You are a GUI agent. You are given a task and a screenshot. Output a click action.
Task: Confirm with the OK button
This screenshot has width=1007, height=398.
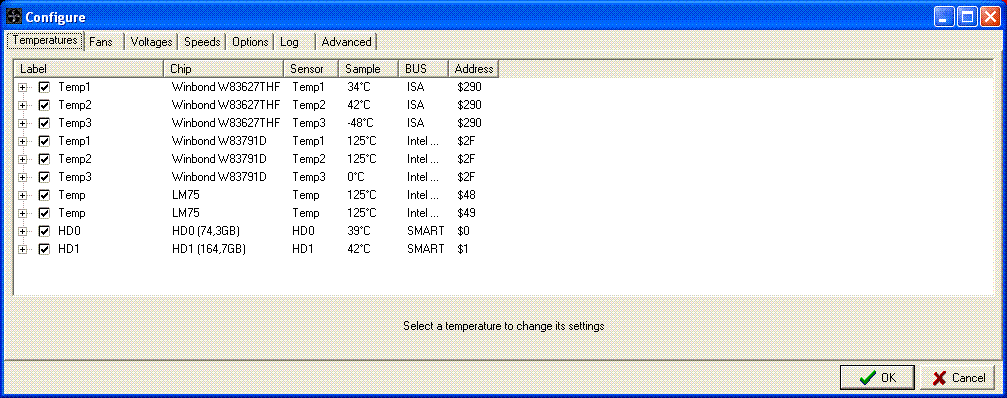pyautogui.click(x=877, y=377)
